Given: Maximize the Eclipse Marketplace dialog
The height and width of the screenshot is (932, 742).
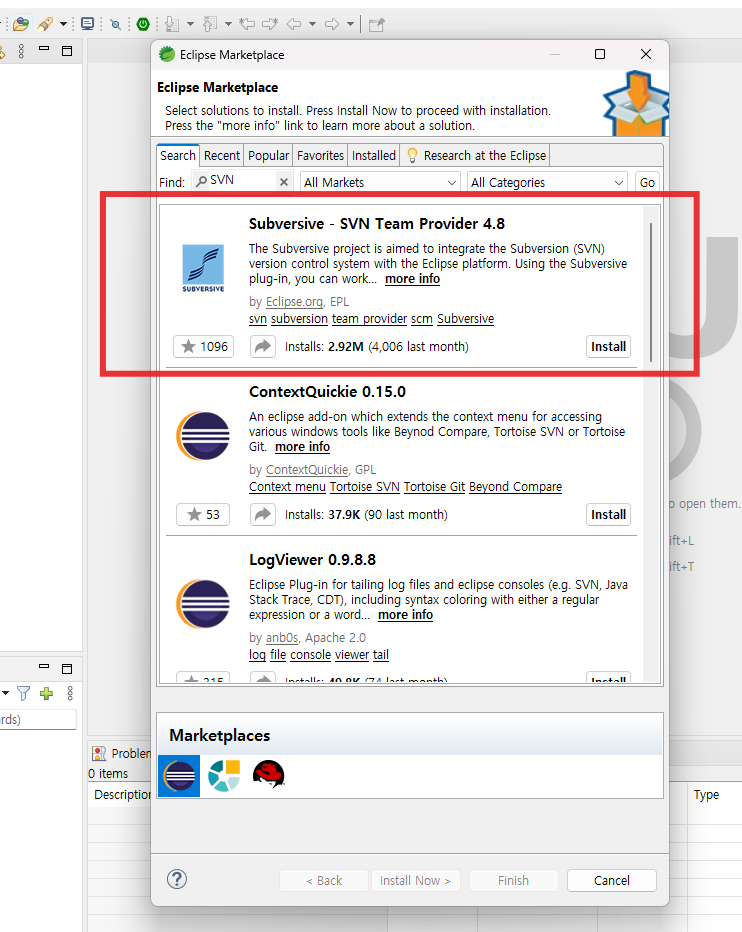Looking at the screenshot, I should (x=600, y=54).
